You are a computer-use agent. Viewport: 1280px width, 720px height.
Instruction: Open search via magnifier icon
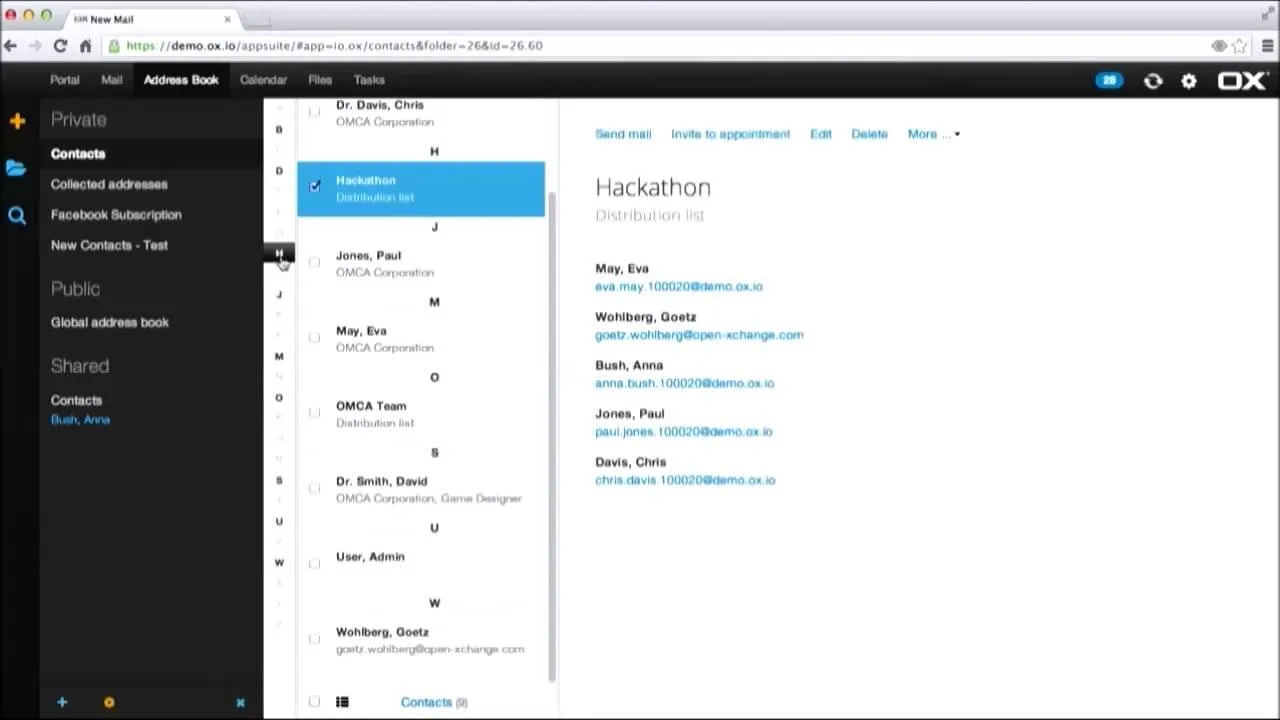pyautogui.click(x=17, y=215)
